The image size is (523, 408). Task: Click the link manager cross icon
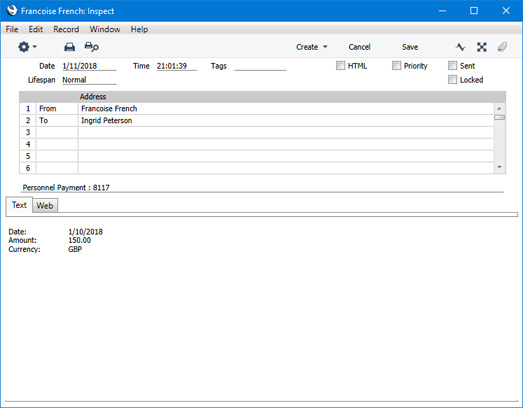tap(481, 47)
